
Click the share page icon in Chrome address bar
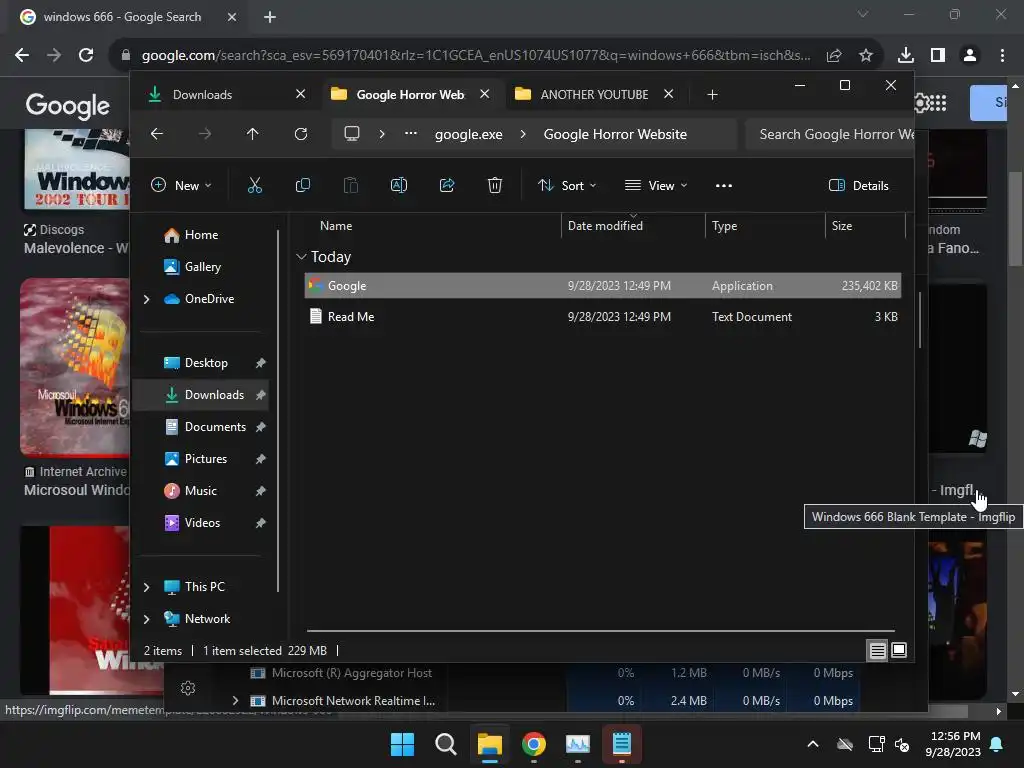point(834,56)
